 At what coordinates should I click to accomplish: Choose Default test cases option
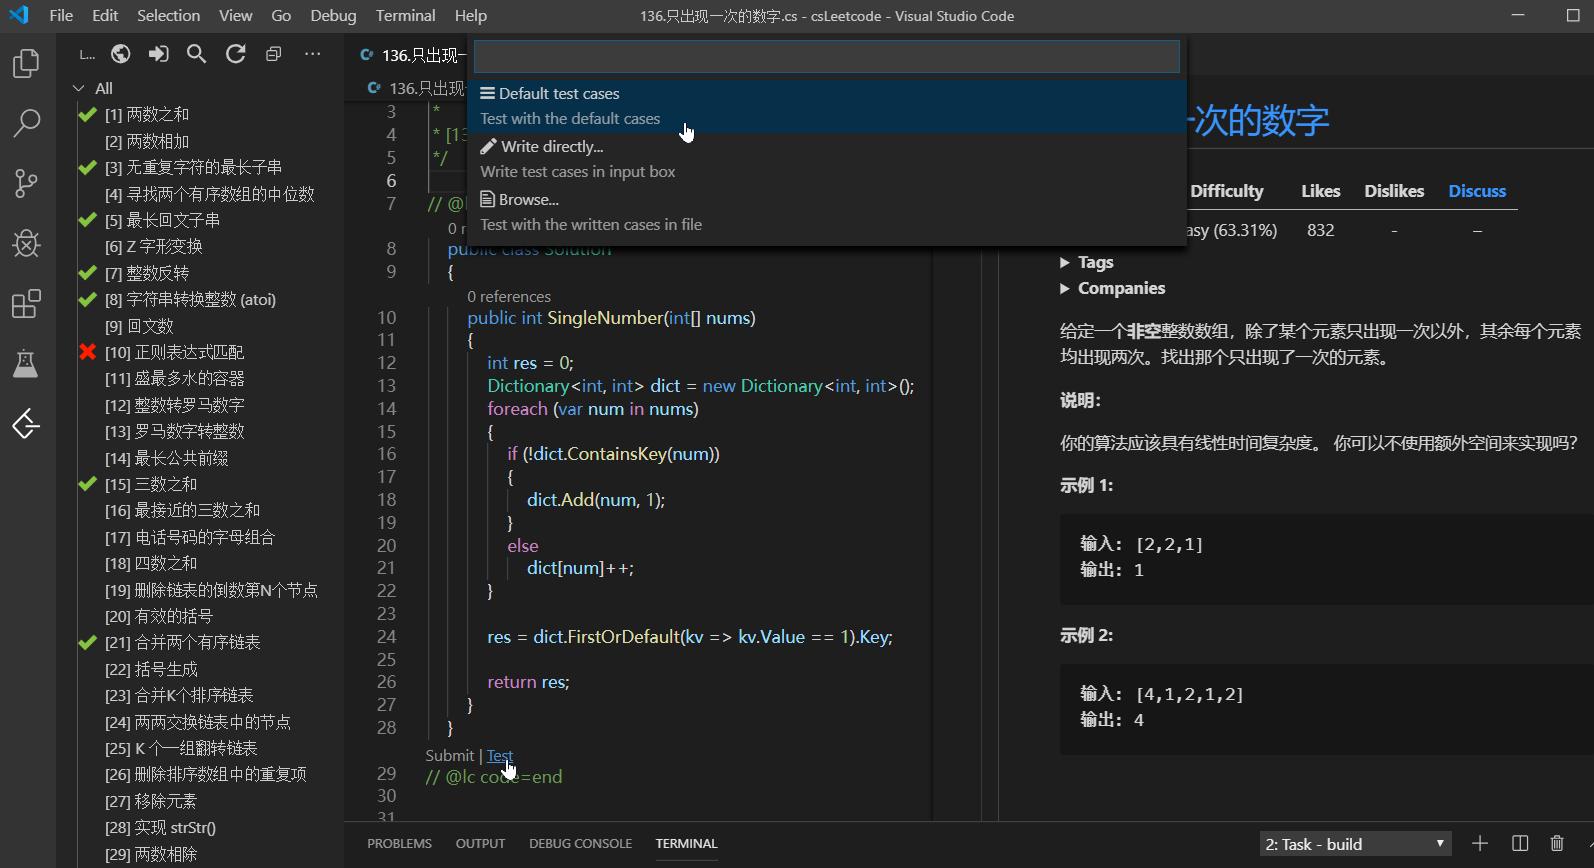point(827,106)
